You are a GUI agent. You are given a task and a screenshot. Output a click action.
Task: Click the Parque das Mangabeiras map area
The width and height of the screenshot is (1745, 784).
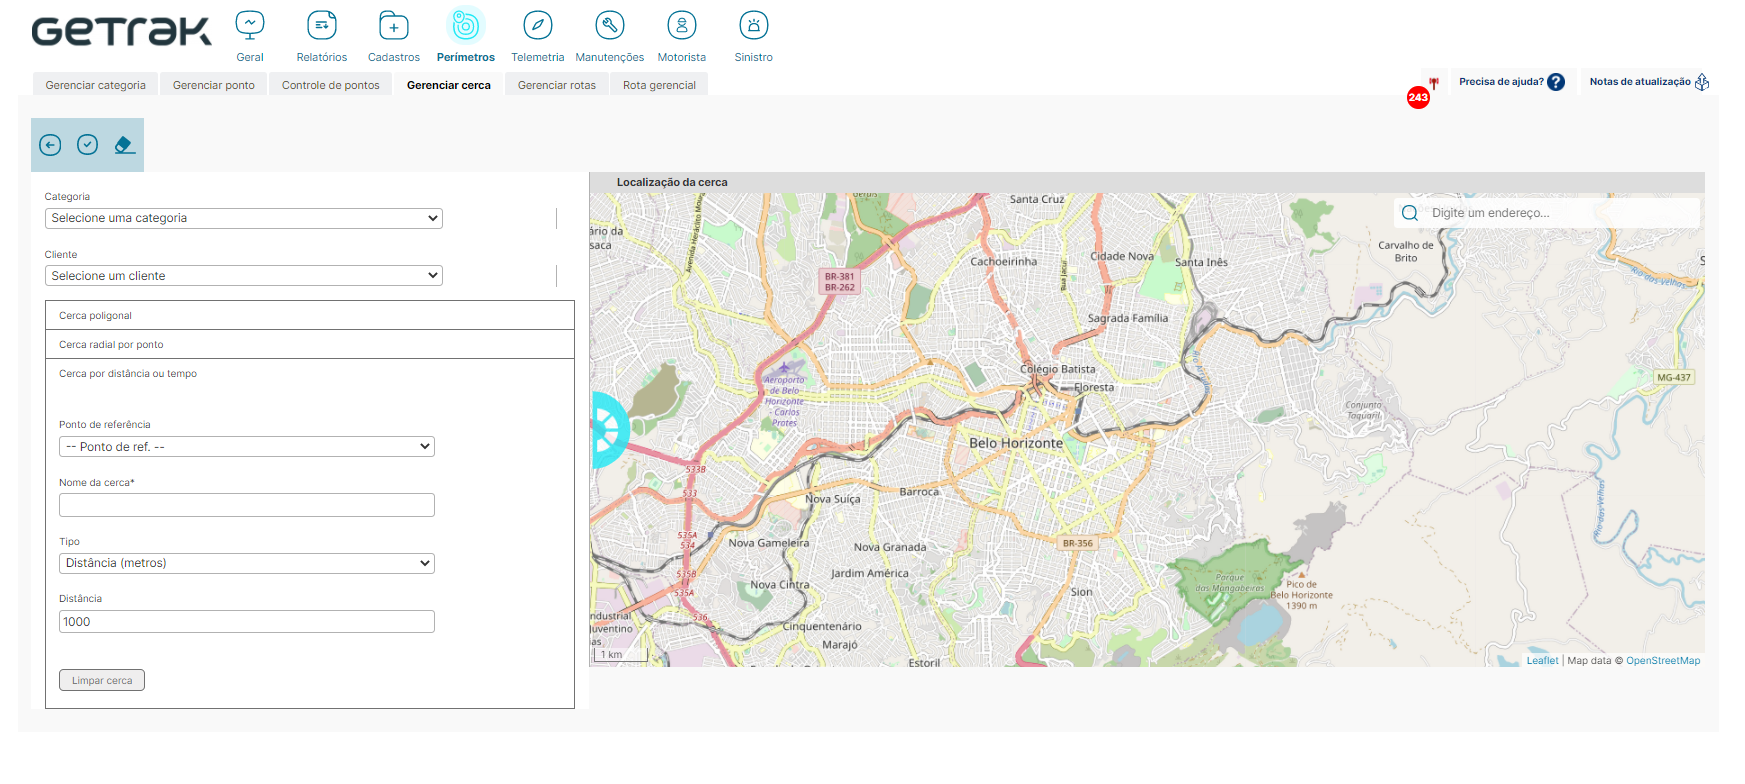click(1229, 582)
